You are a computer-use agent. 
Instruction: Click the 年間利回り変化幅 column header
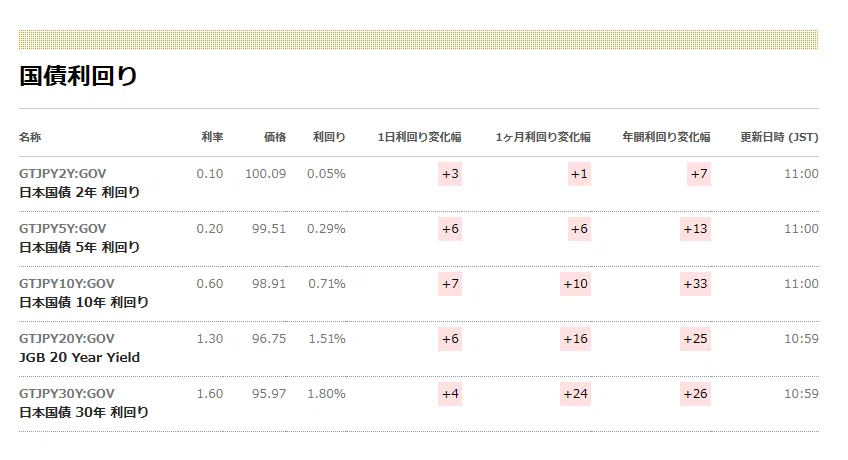[666, 137]
